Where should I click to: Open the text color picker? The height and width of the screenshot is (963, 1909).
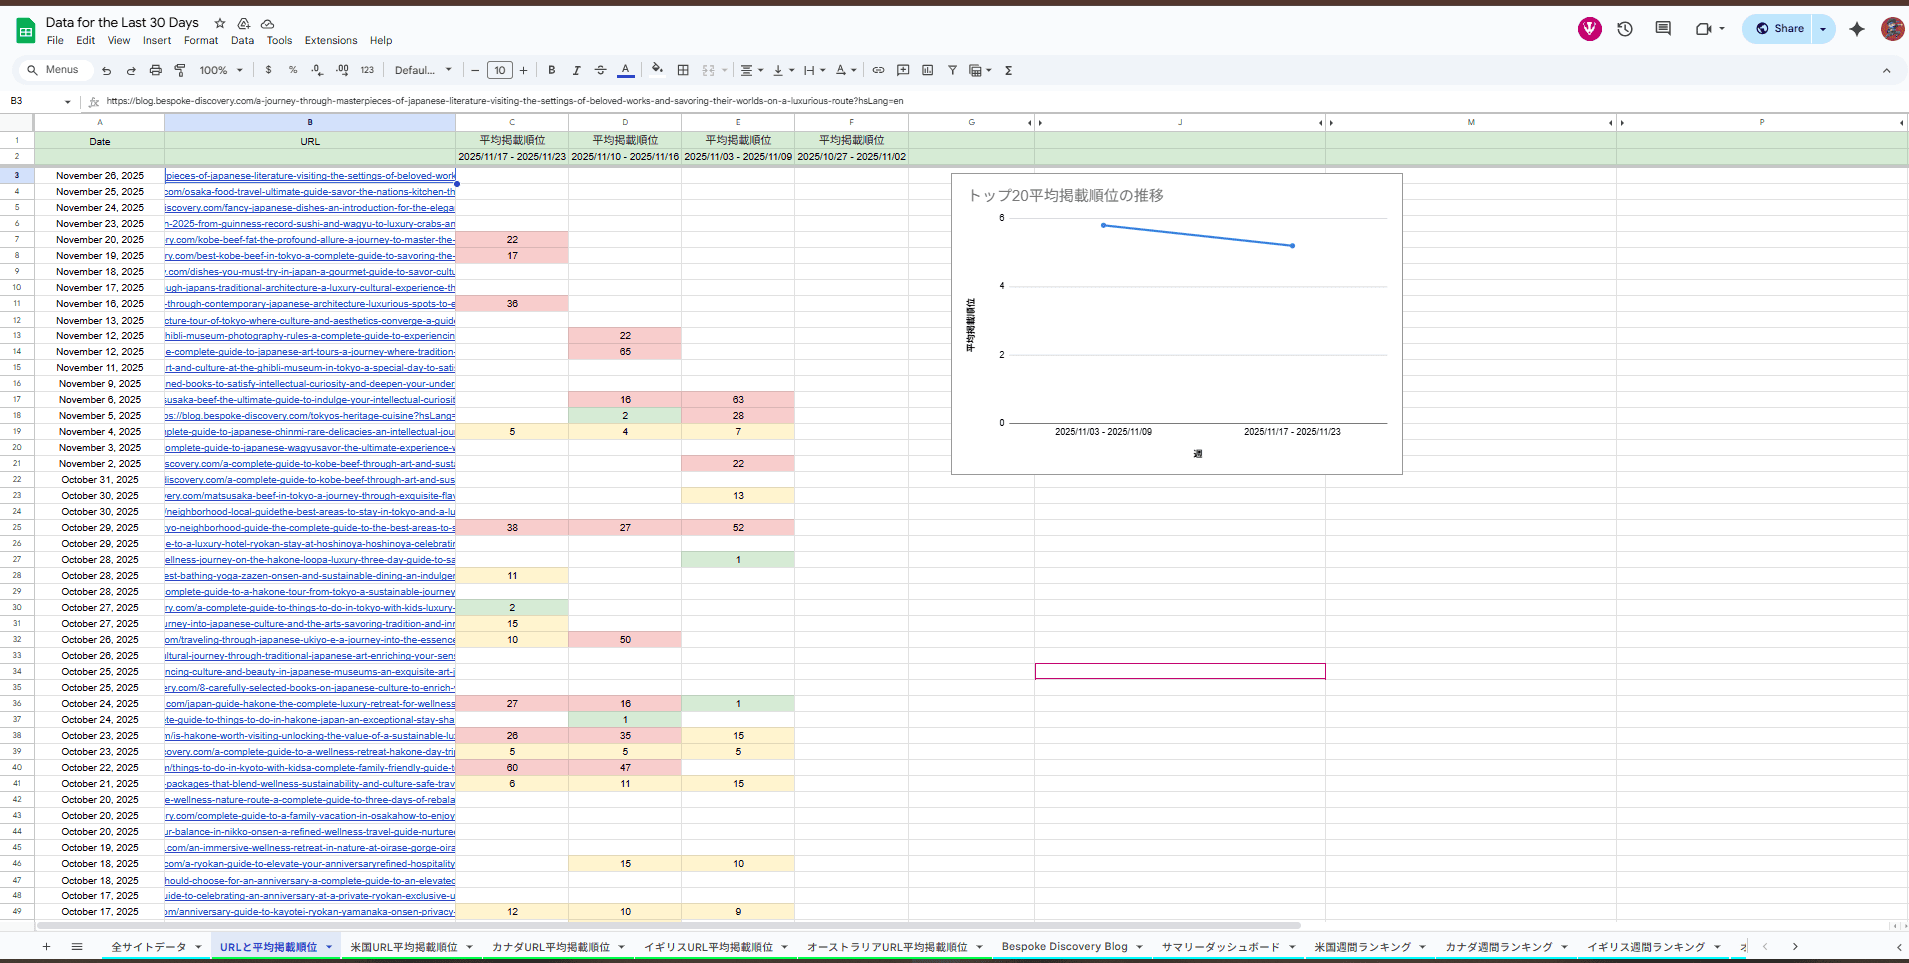click(x=625, y=70)
